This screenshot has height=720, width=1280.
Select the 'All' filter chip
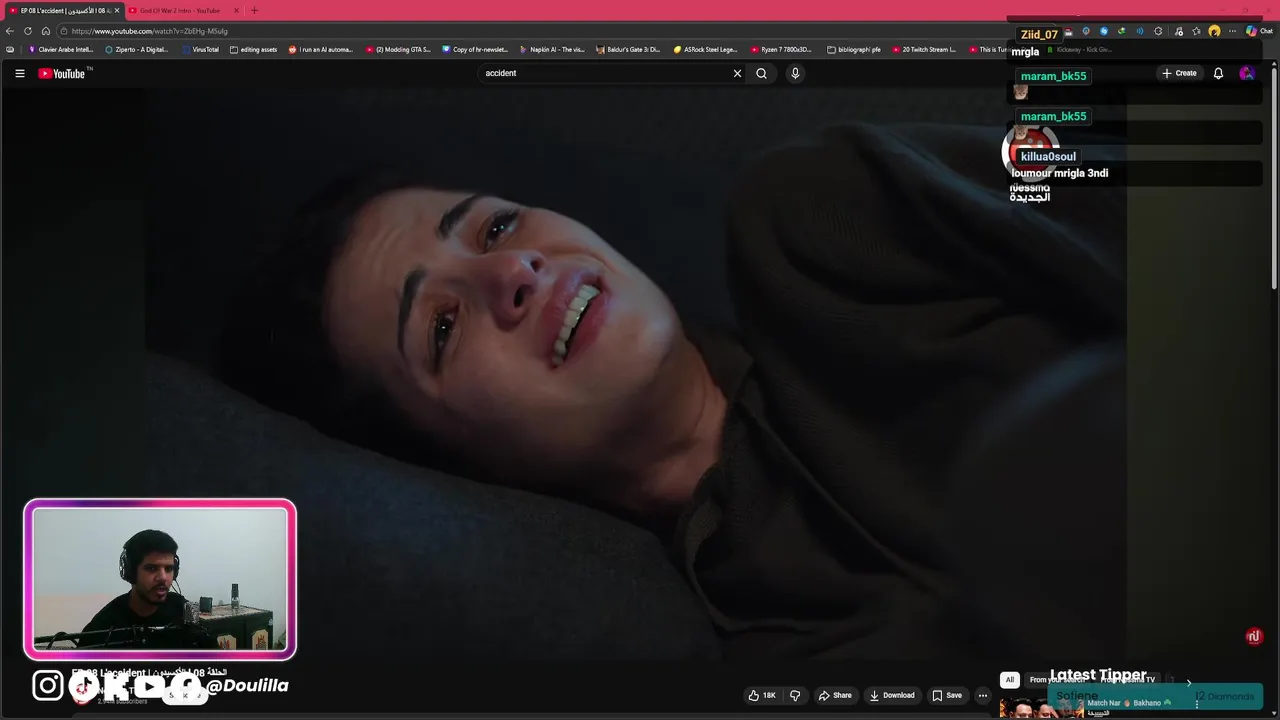click(x=1009, y=680)
